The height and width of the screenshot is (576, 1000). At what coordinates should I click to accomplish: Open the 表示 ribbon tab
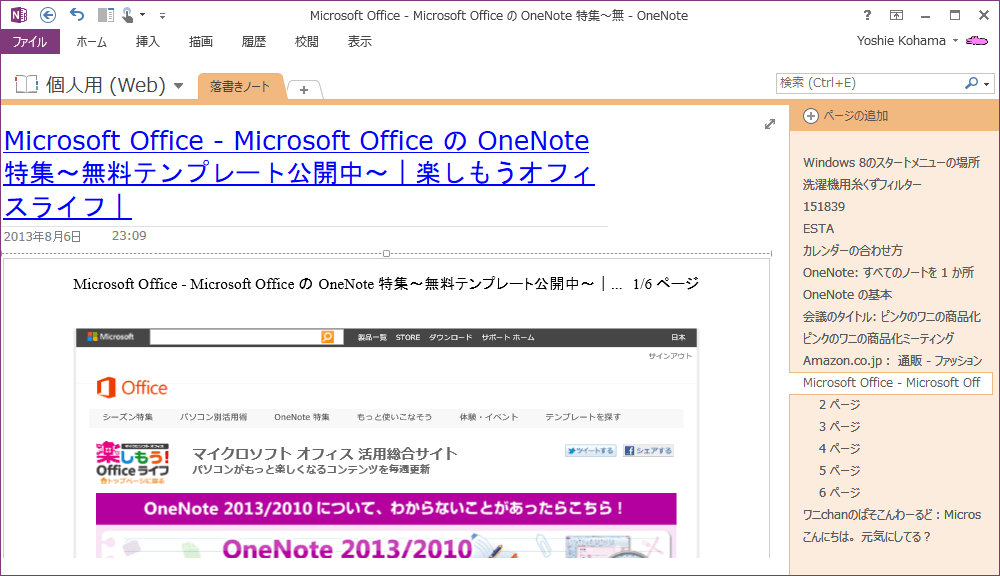359,41
